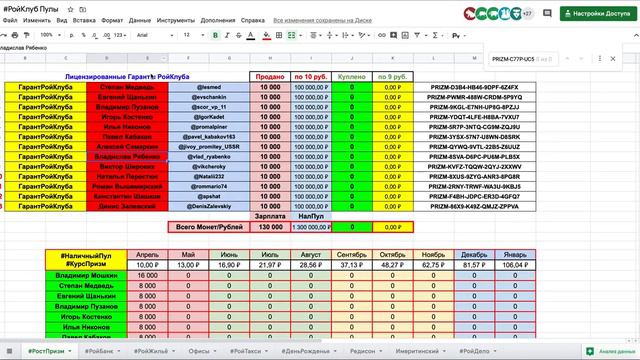Format cell as percent

(83, 36)
